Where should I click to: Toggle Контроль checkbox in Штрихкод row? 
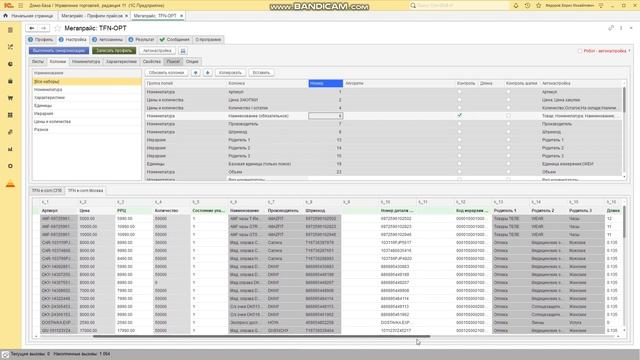[460, 132]
